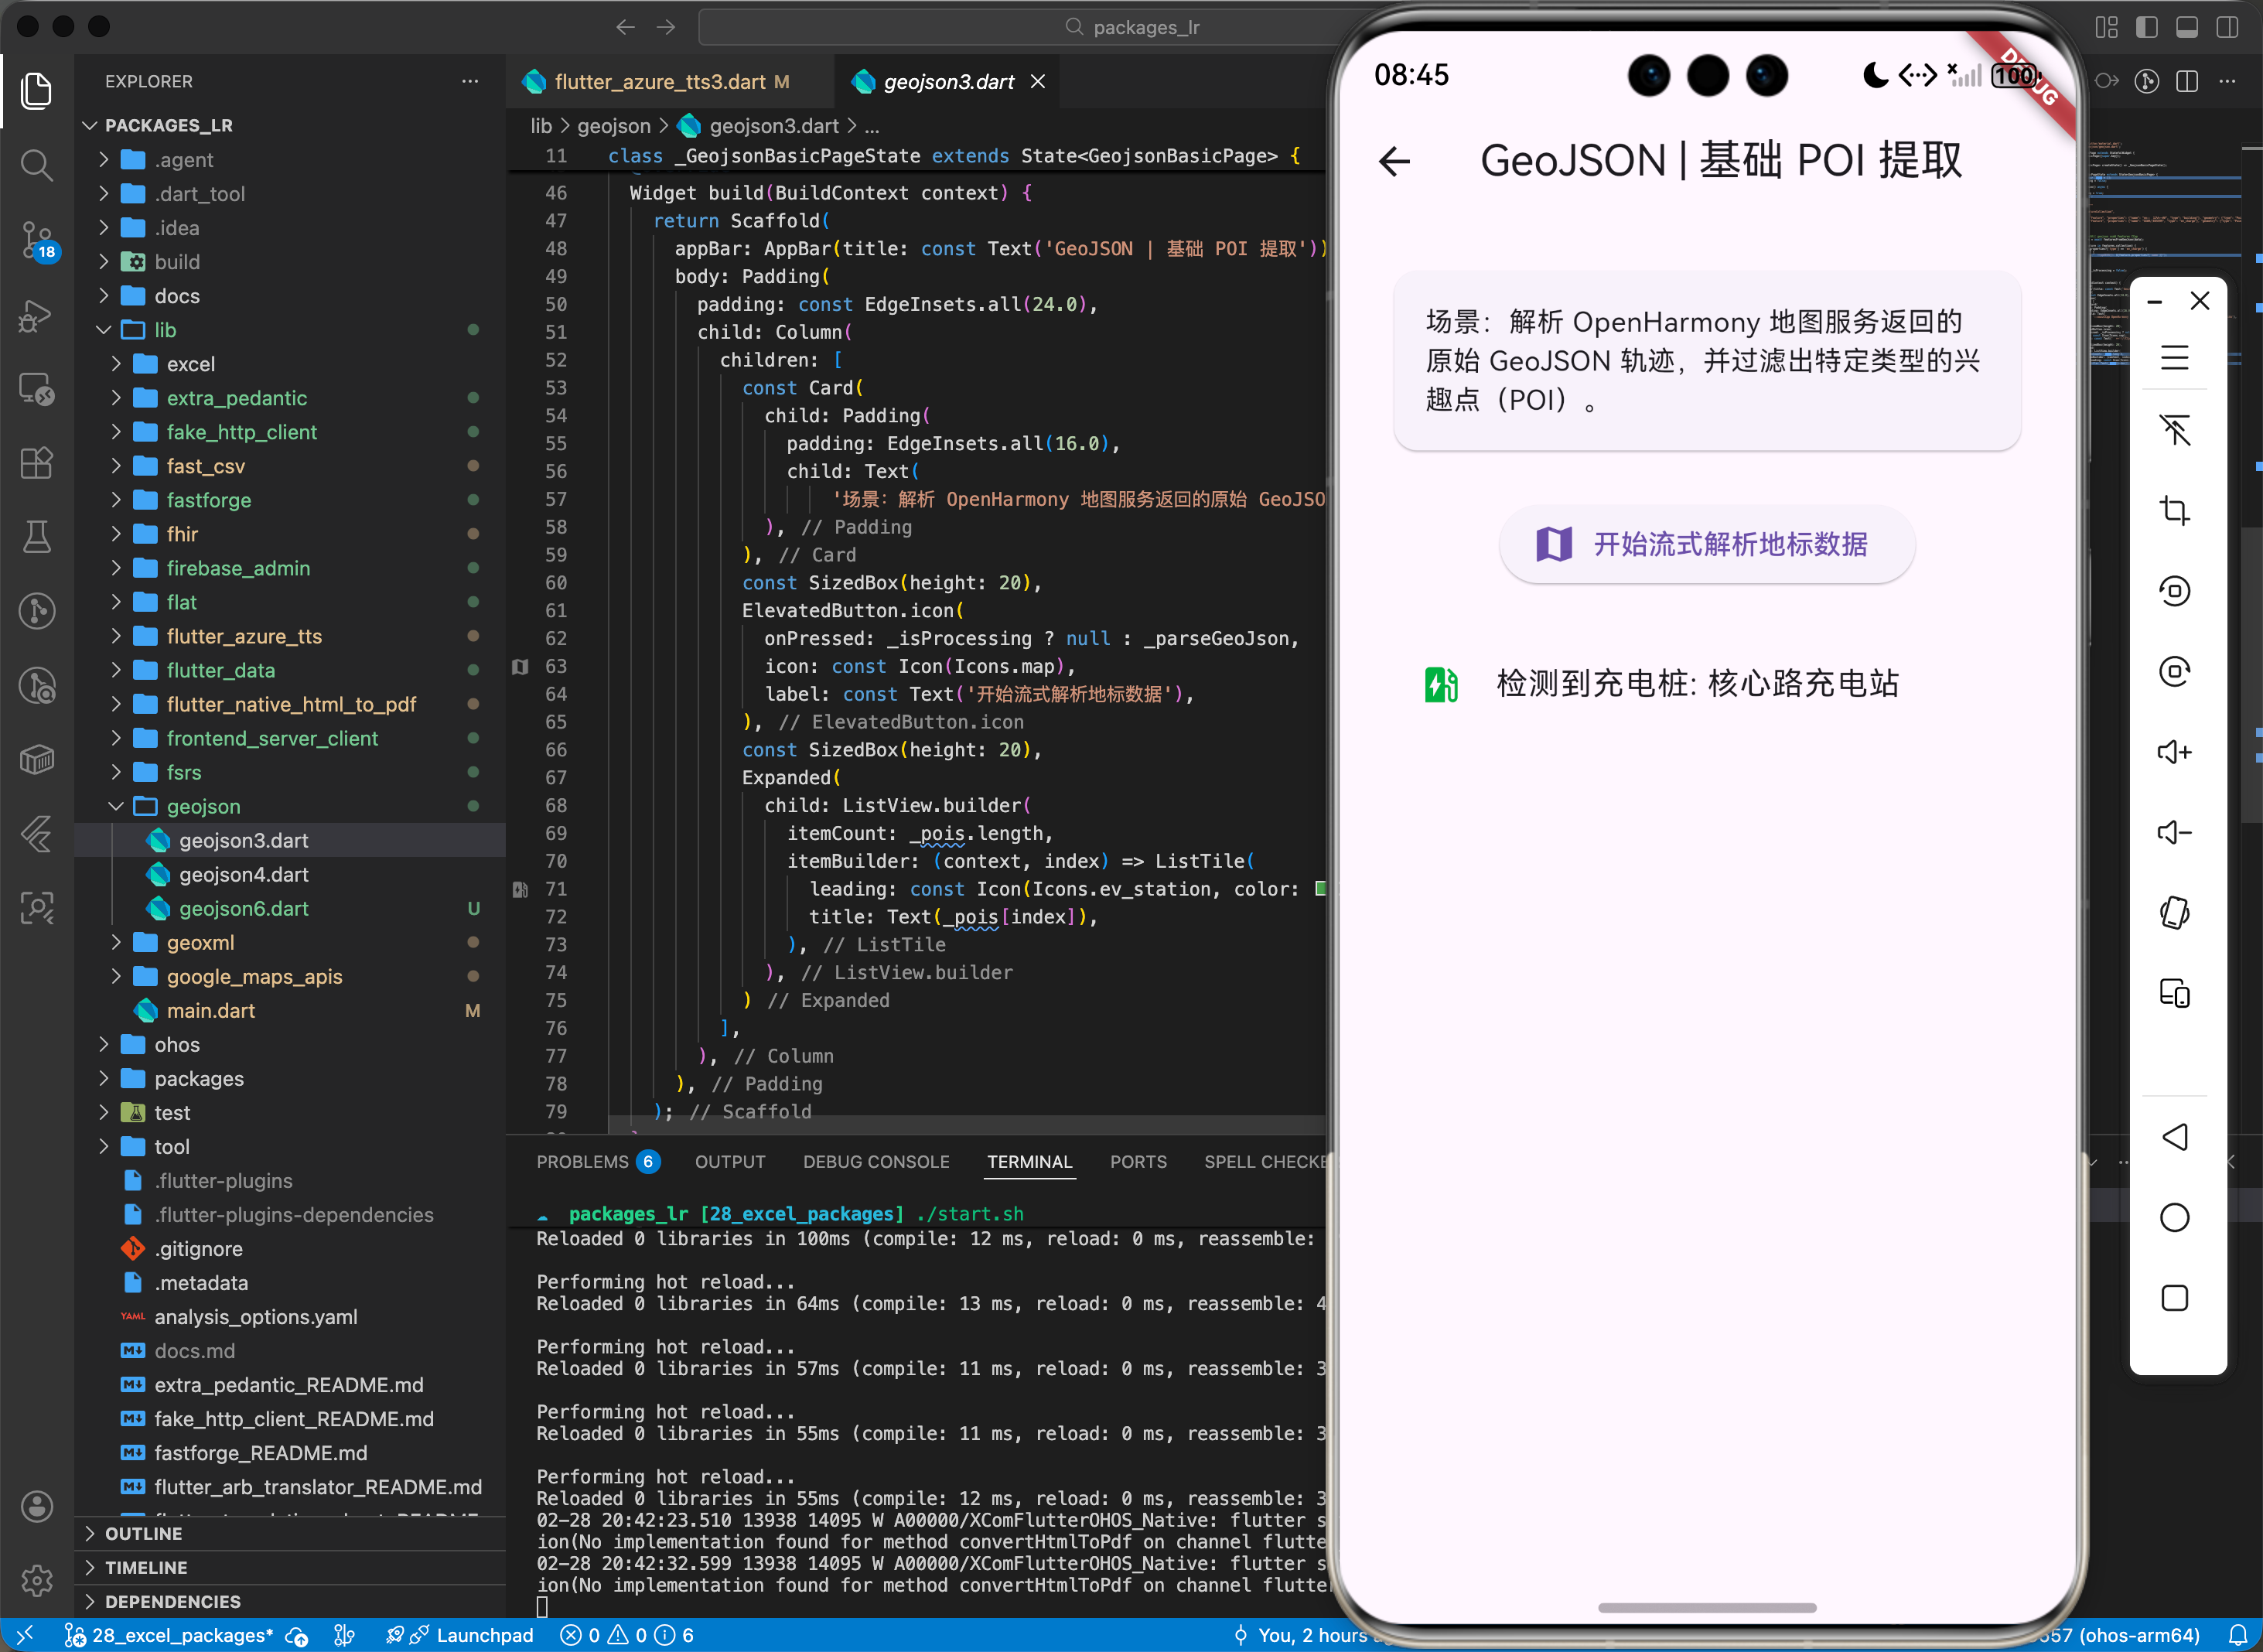Open the OUTPUT panel tab
Image resolution: width=2263 pixels, height=1652 pixels.
[x=730, y=1161]
